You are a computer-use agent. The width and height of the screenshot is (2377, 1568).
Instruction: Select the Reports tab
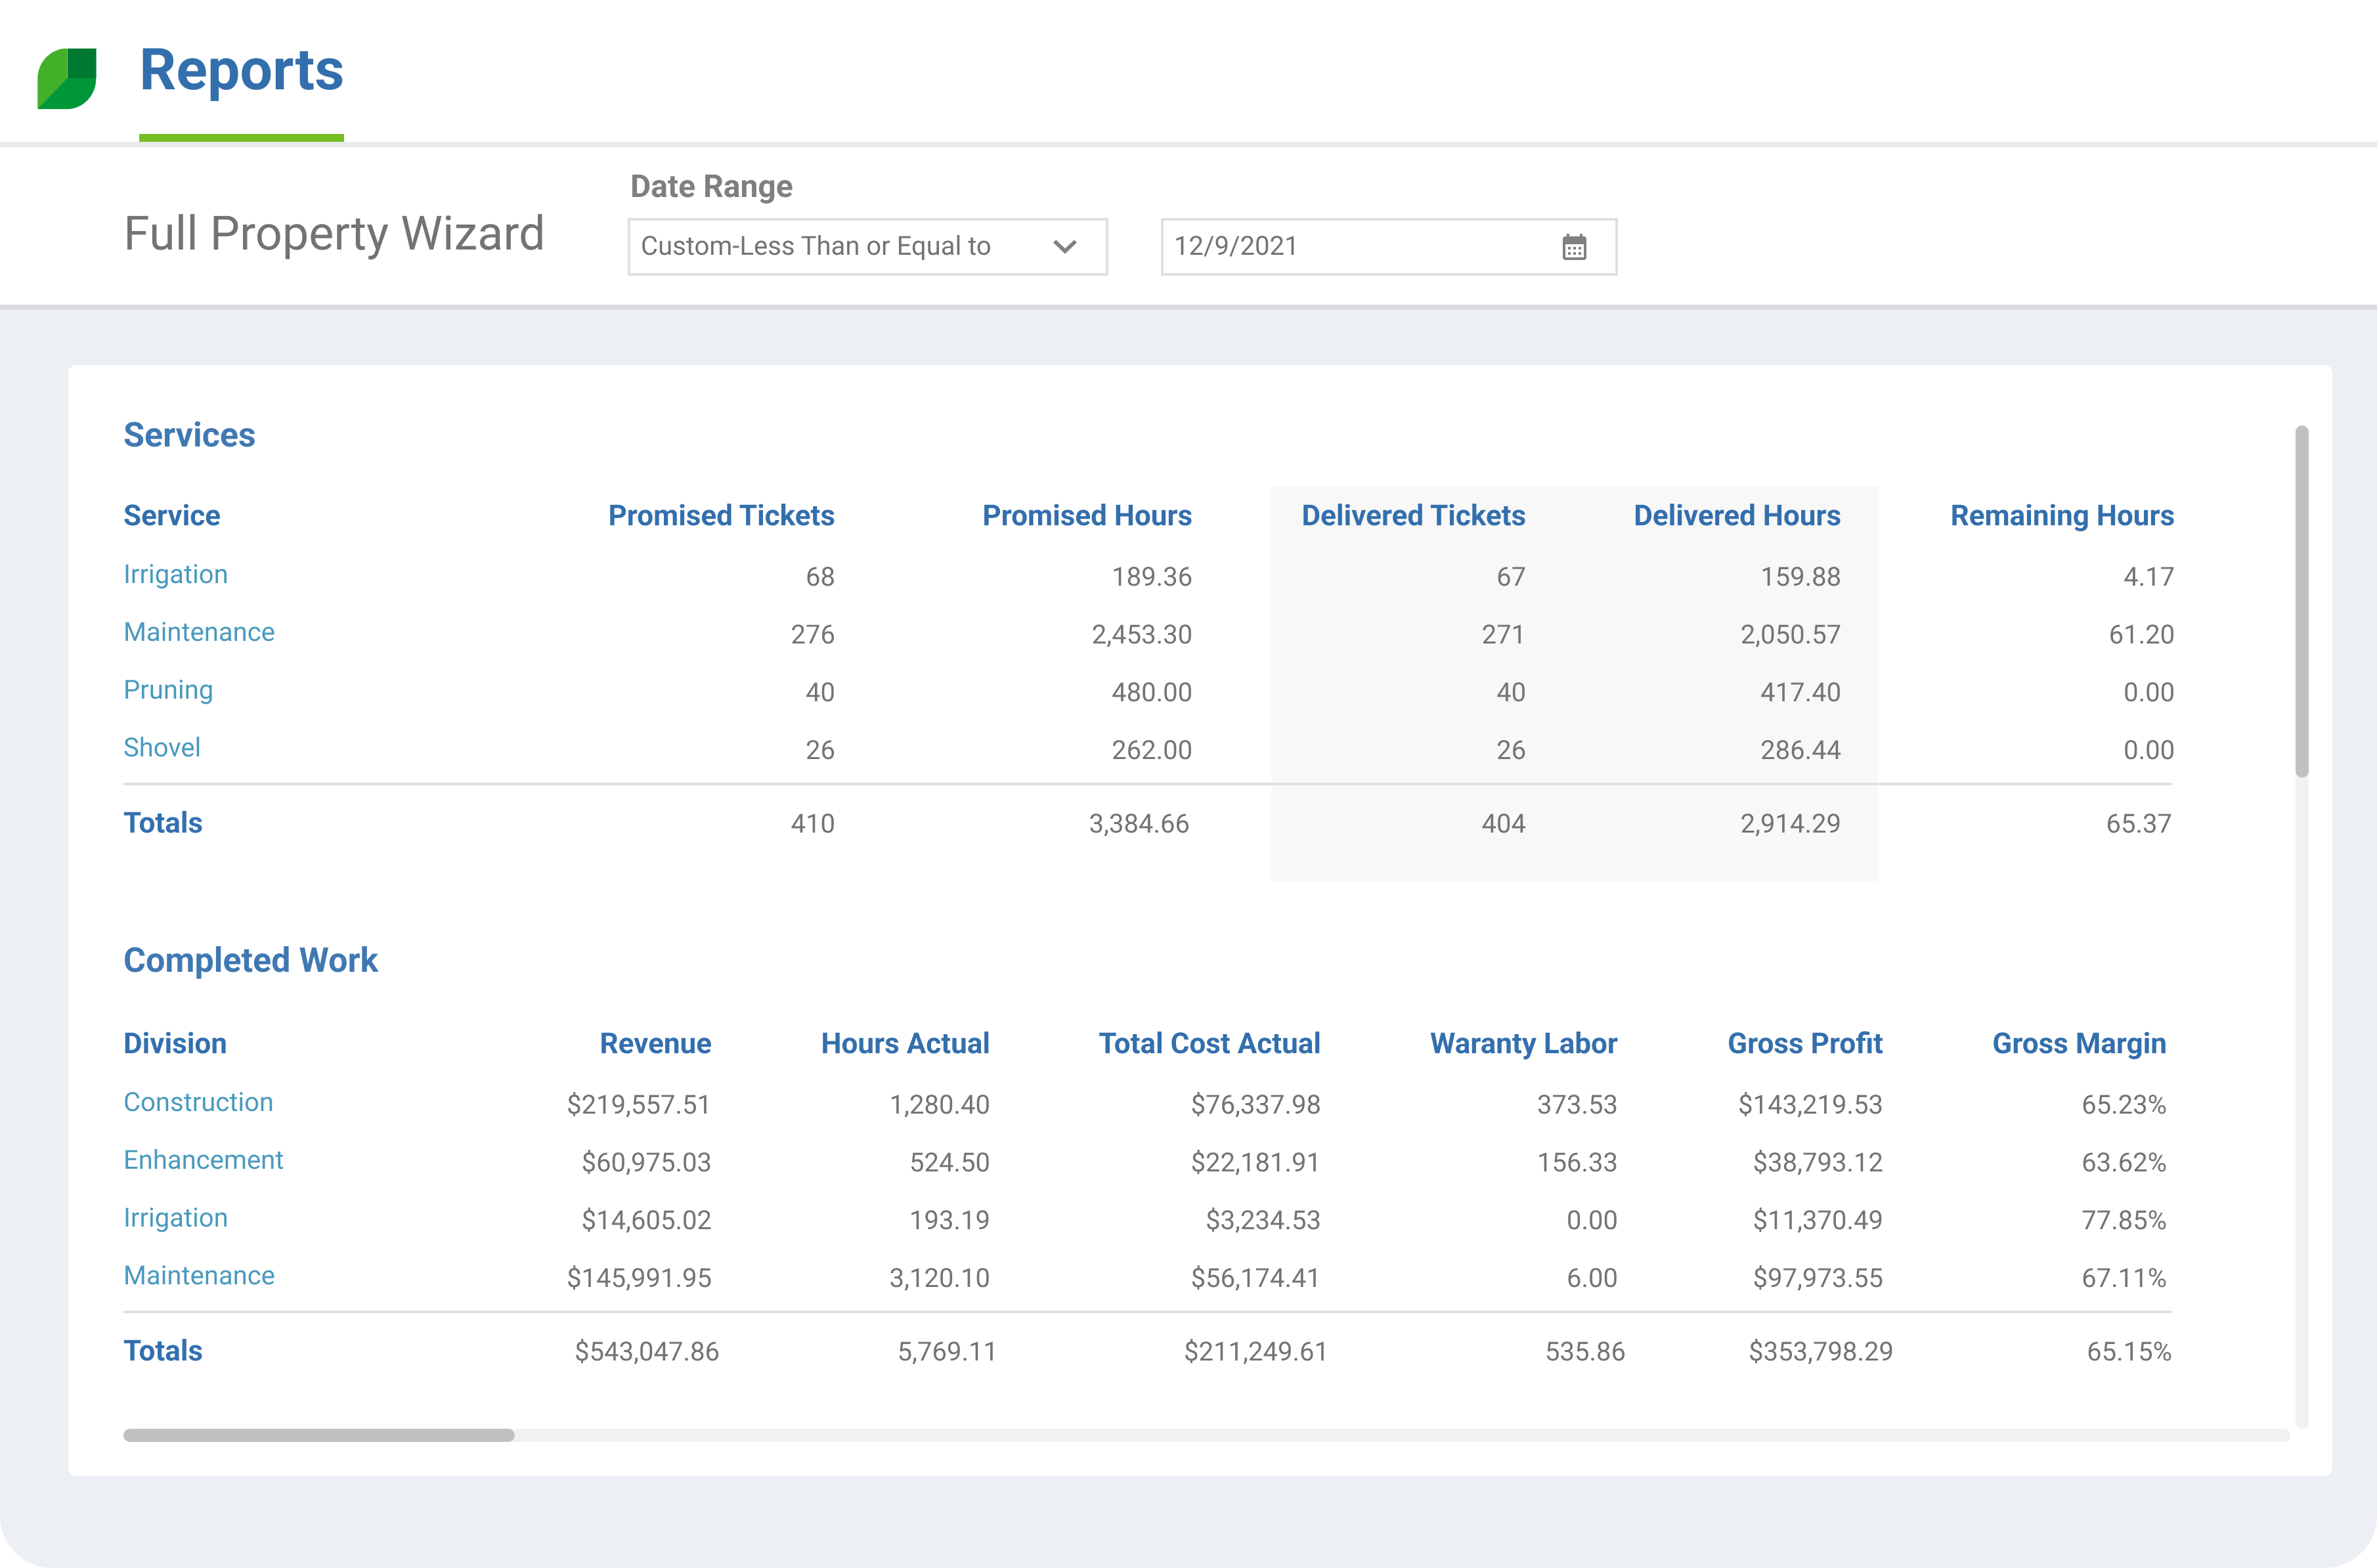click(x=240, y=70)
